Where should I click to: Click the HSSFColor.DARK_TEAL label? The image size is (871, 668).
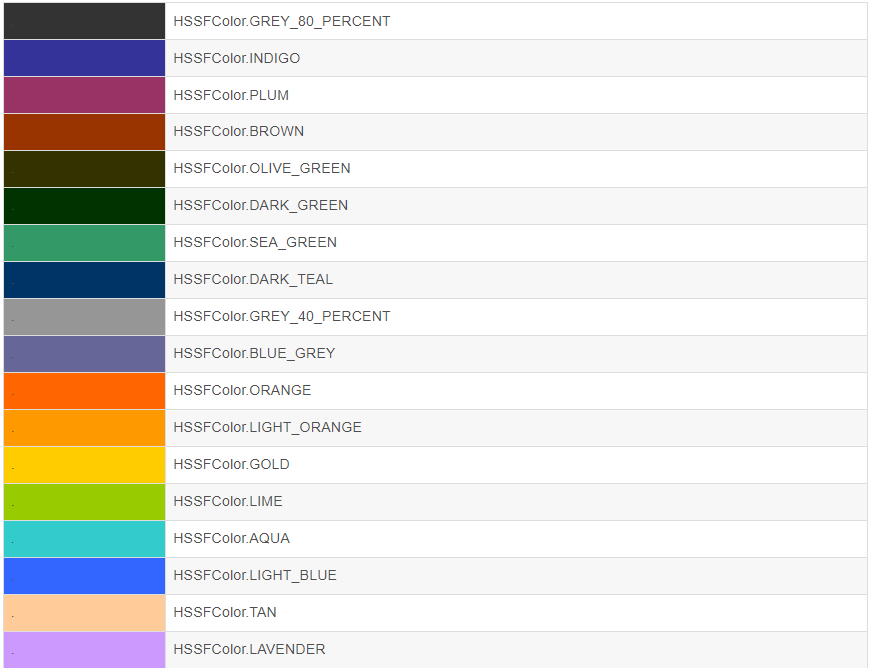tap(253, 279)
